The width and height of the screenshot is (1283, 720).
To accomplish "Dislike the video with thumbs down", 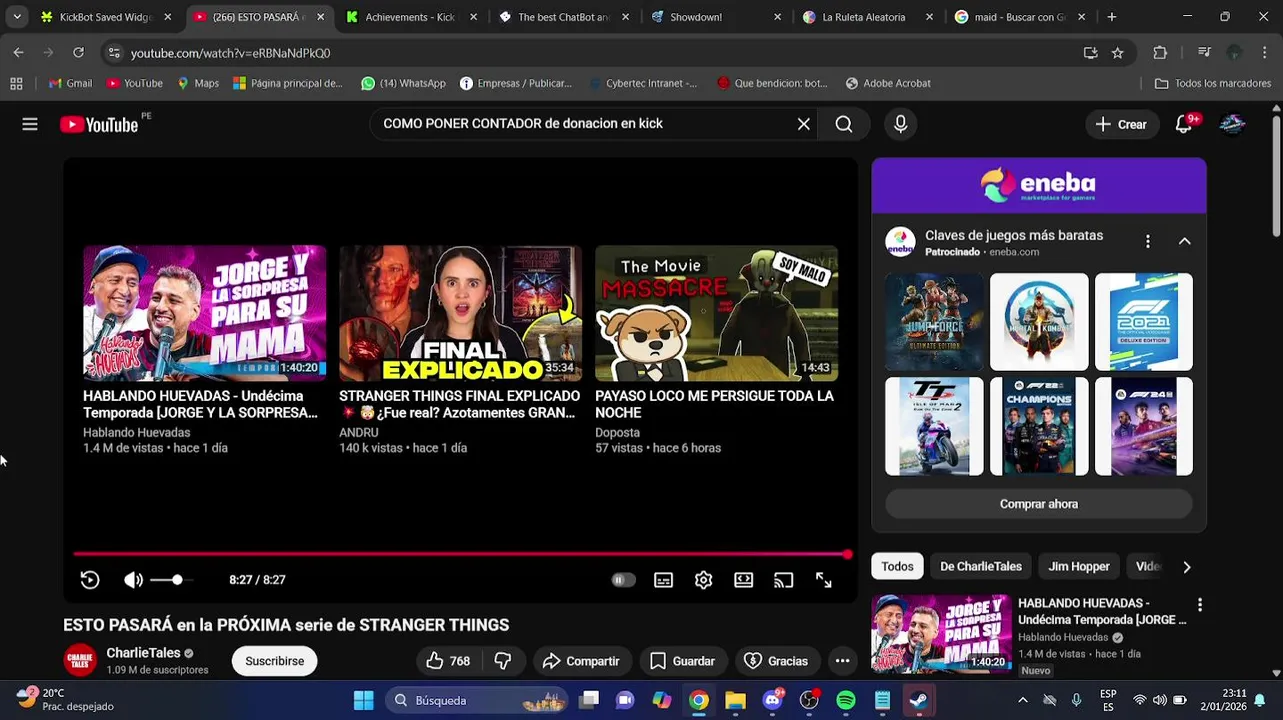I will [503, 661].
